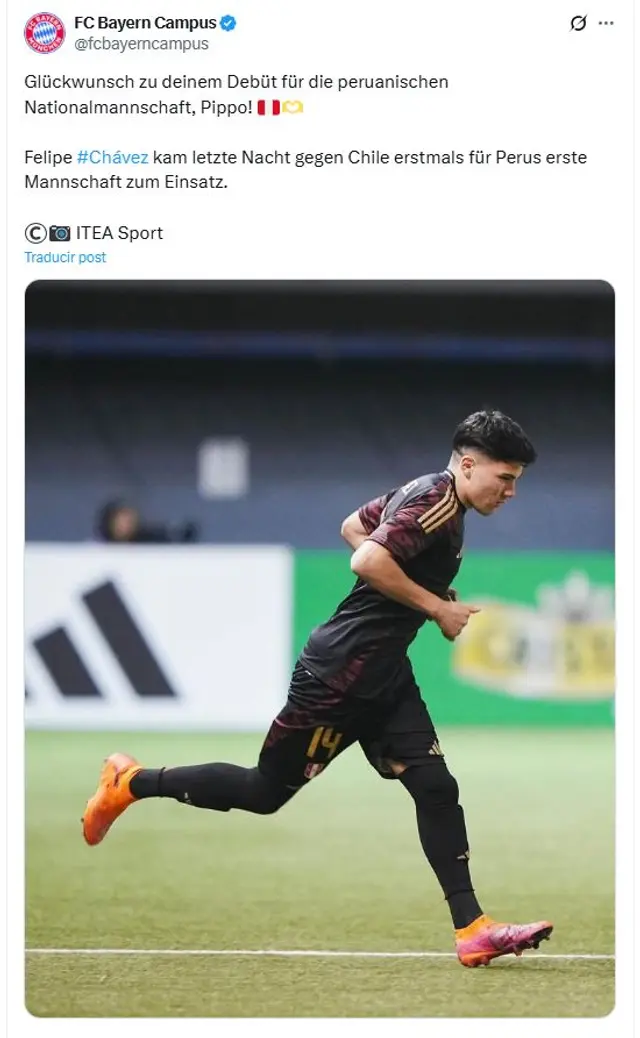Click the yellow heart-hands emoji
This screenshot has width=640, height=1038.
point(293,107)
